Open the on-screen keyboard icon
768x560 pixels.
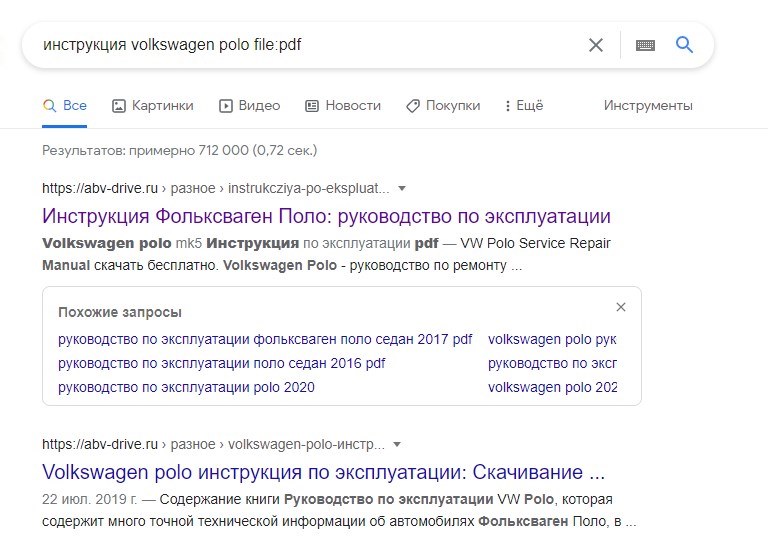pos(645,46)
